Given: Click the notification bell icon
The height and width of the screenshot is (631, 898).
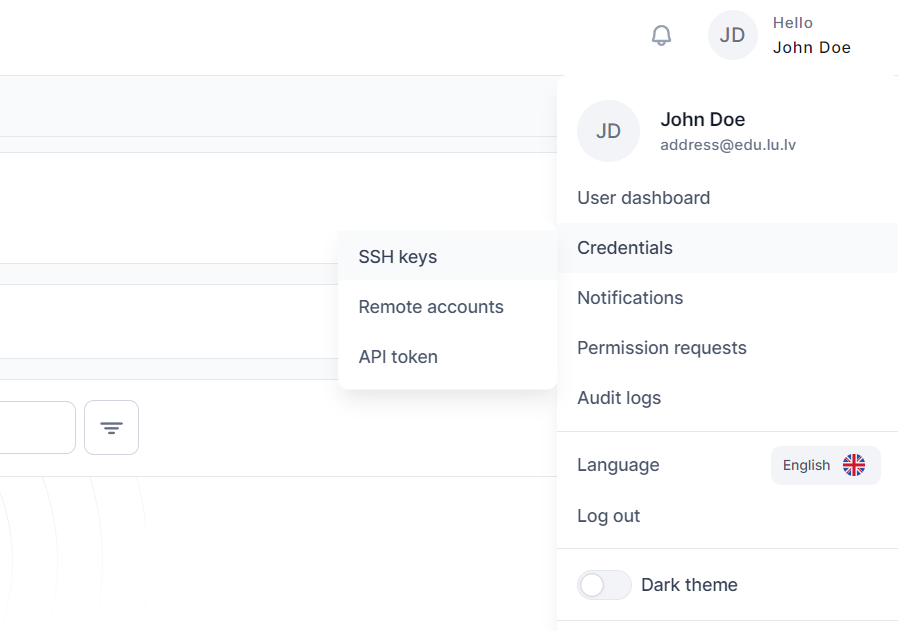Looking at the screenshot, I should 661,36.
